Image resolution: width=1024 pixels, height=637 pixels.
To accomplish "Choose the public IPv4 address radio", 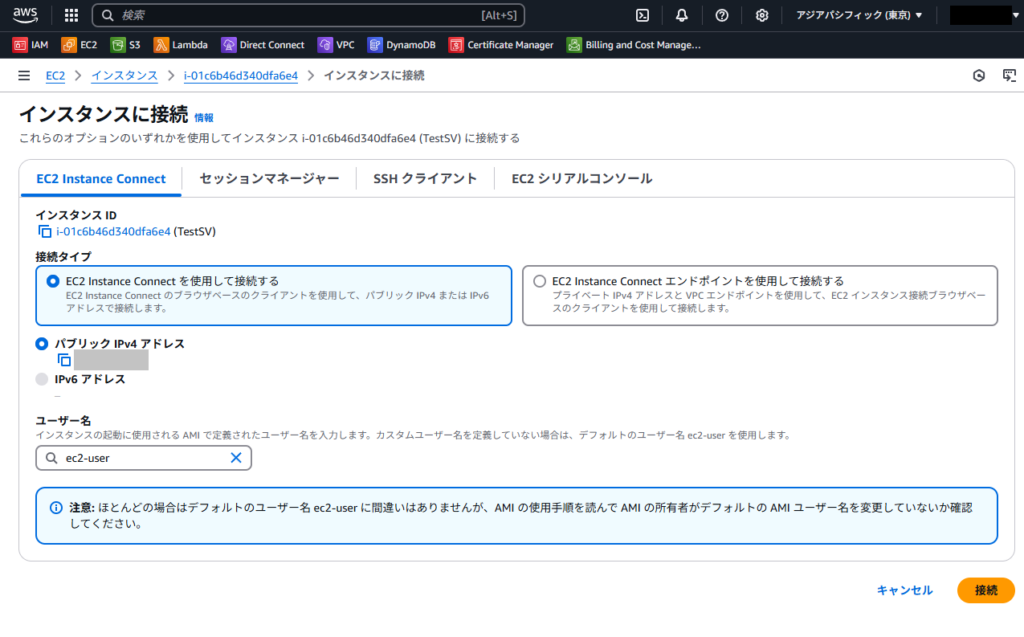I will click(42, 344).
